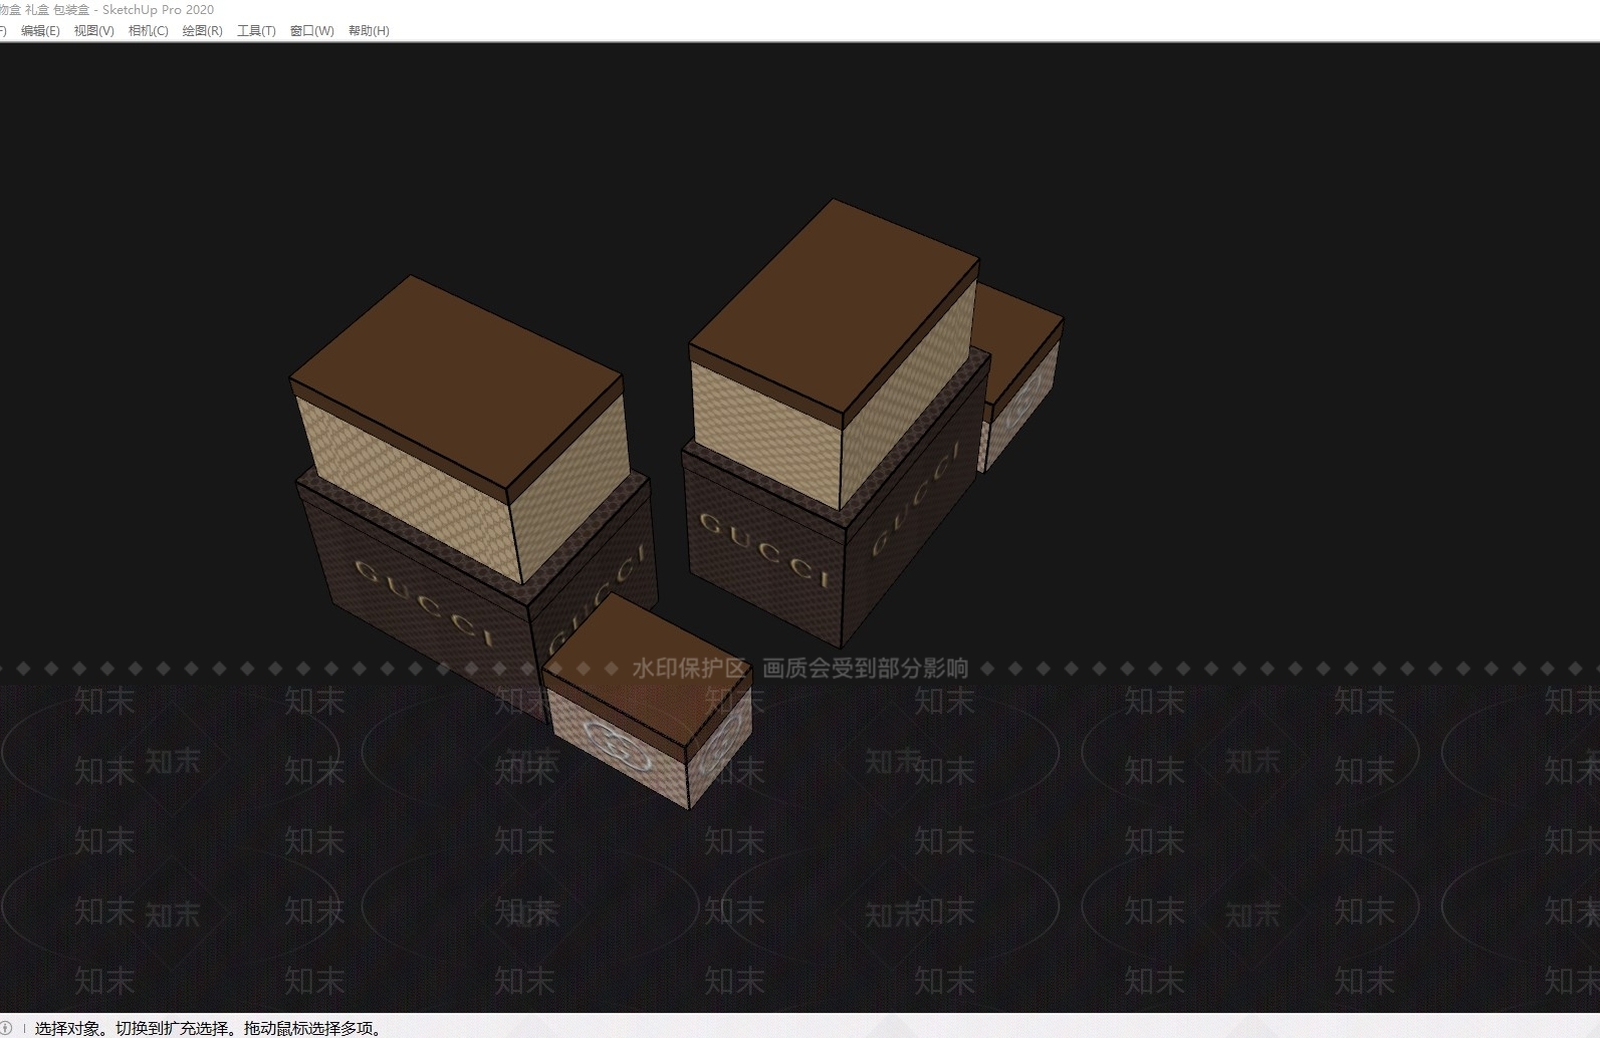This screenshot has height=1038, width=1600.
Task: Select the brown lid of the left stacked box
Action: coord(457,385)
